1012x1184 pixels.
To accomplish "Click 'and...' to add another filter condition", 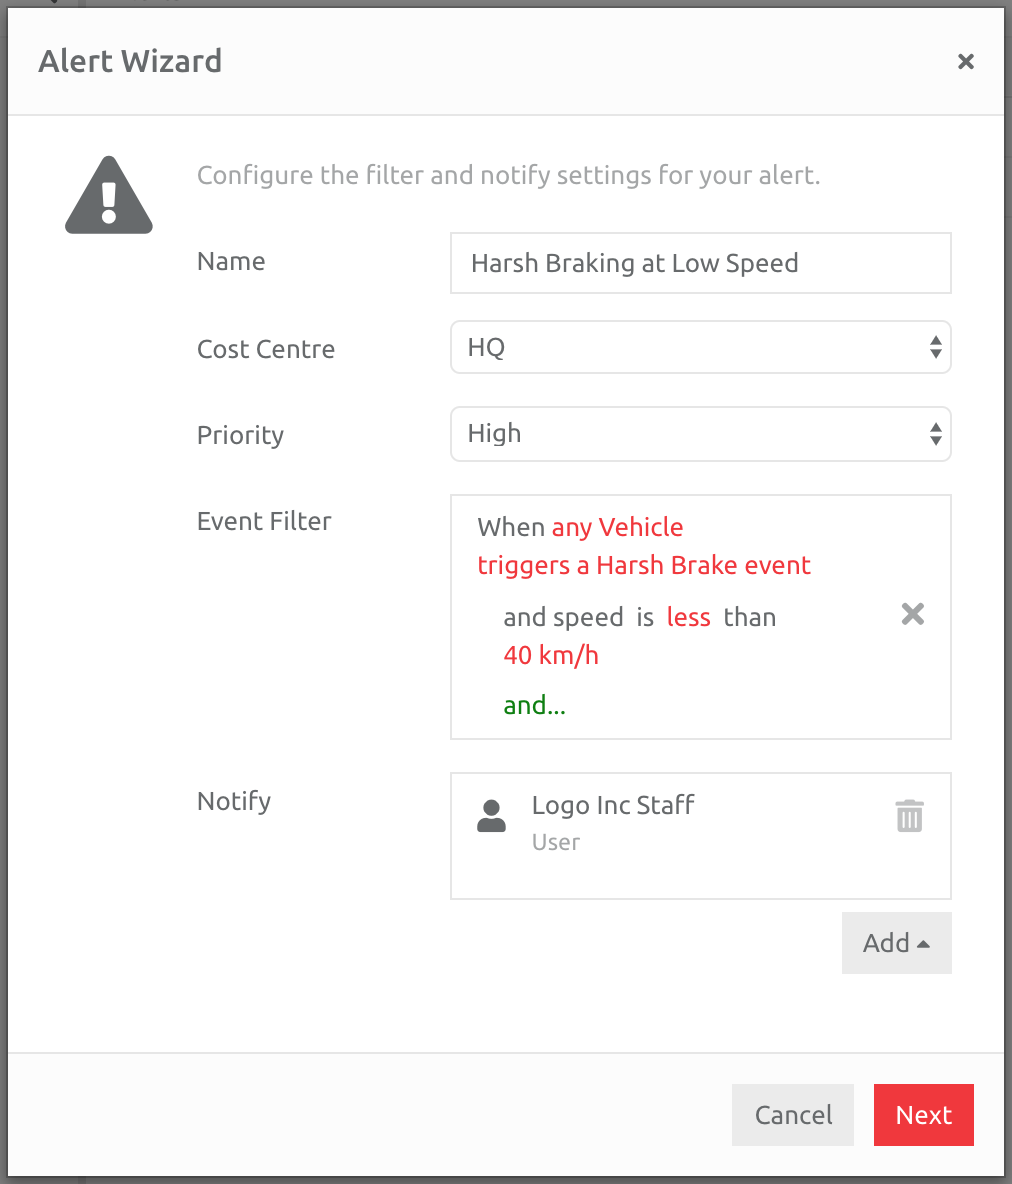I will (x=533, y=704).
